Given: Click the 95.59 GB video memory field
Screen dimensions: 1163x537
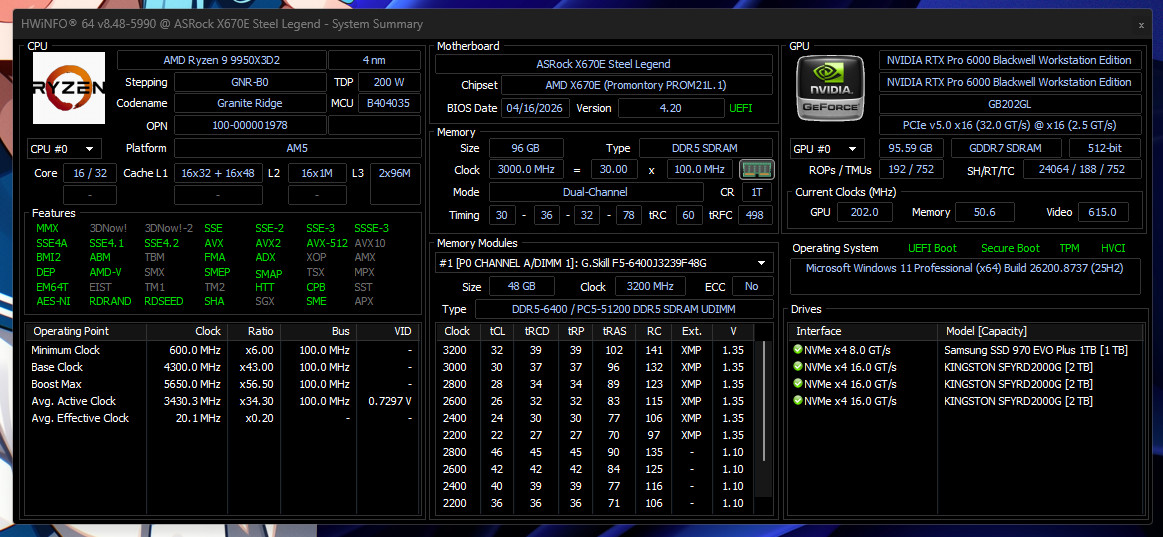Looking at the screenshot, I should pos(912,148).
